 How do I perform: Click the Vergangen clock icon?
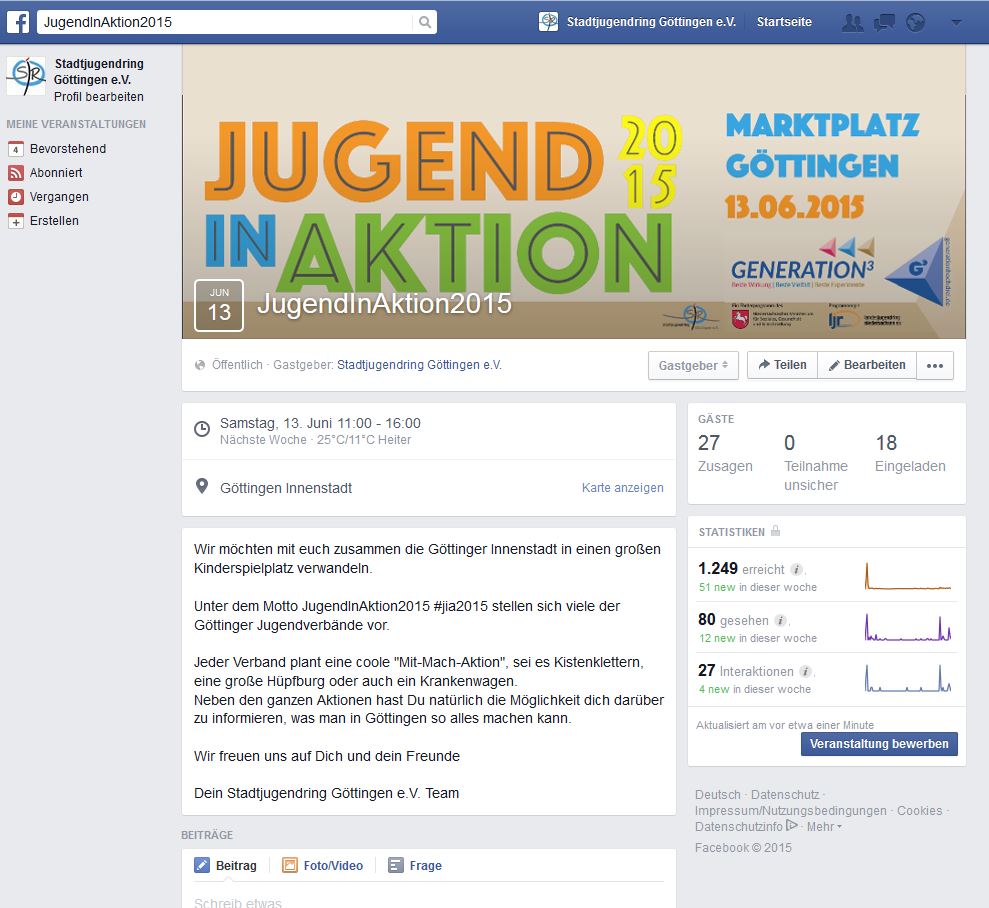[16, 197]
